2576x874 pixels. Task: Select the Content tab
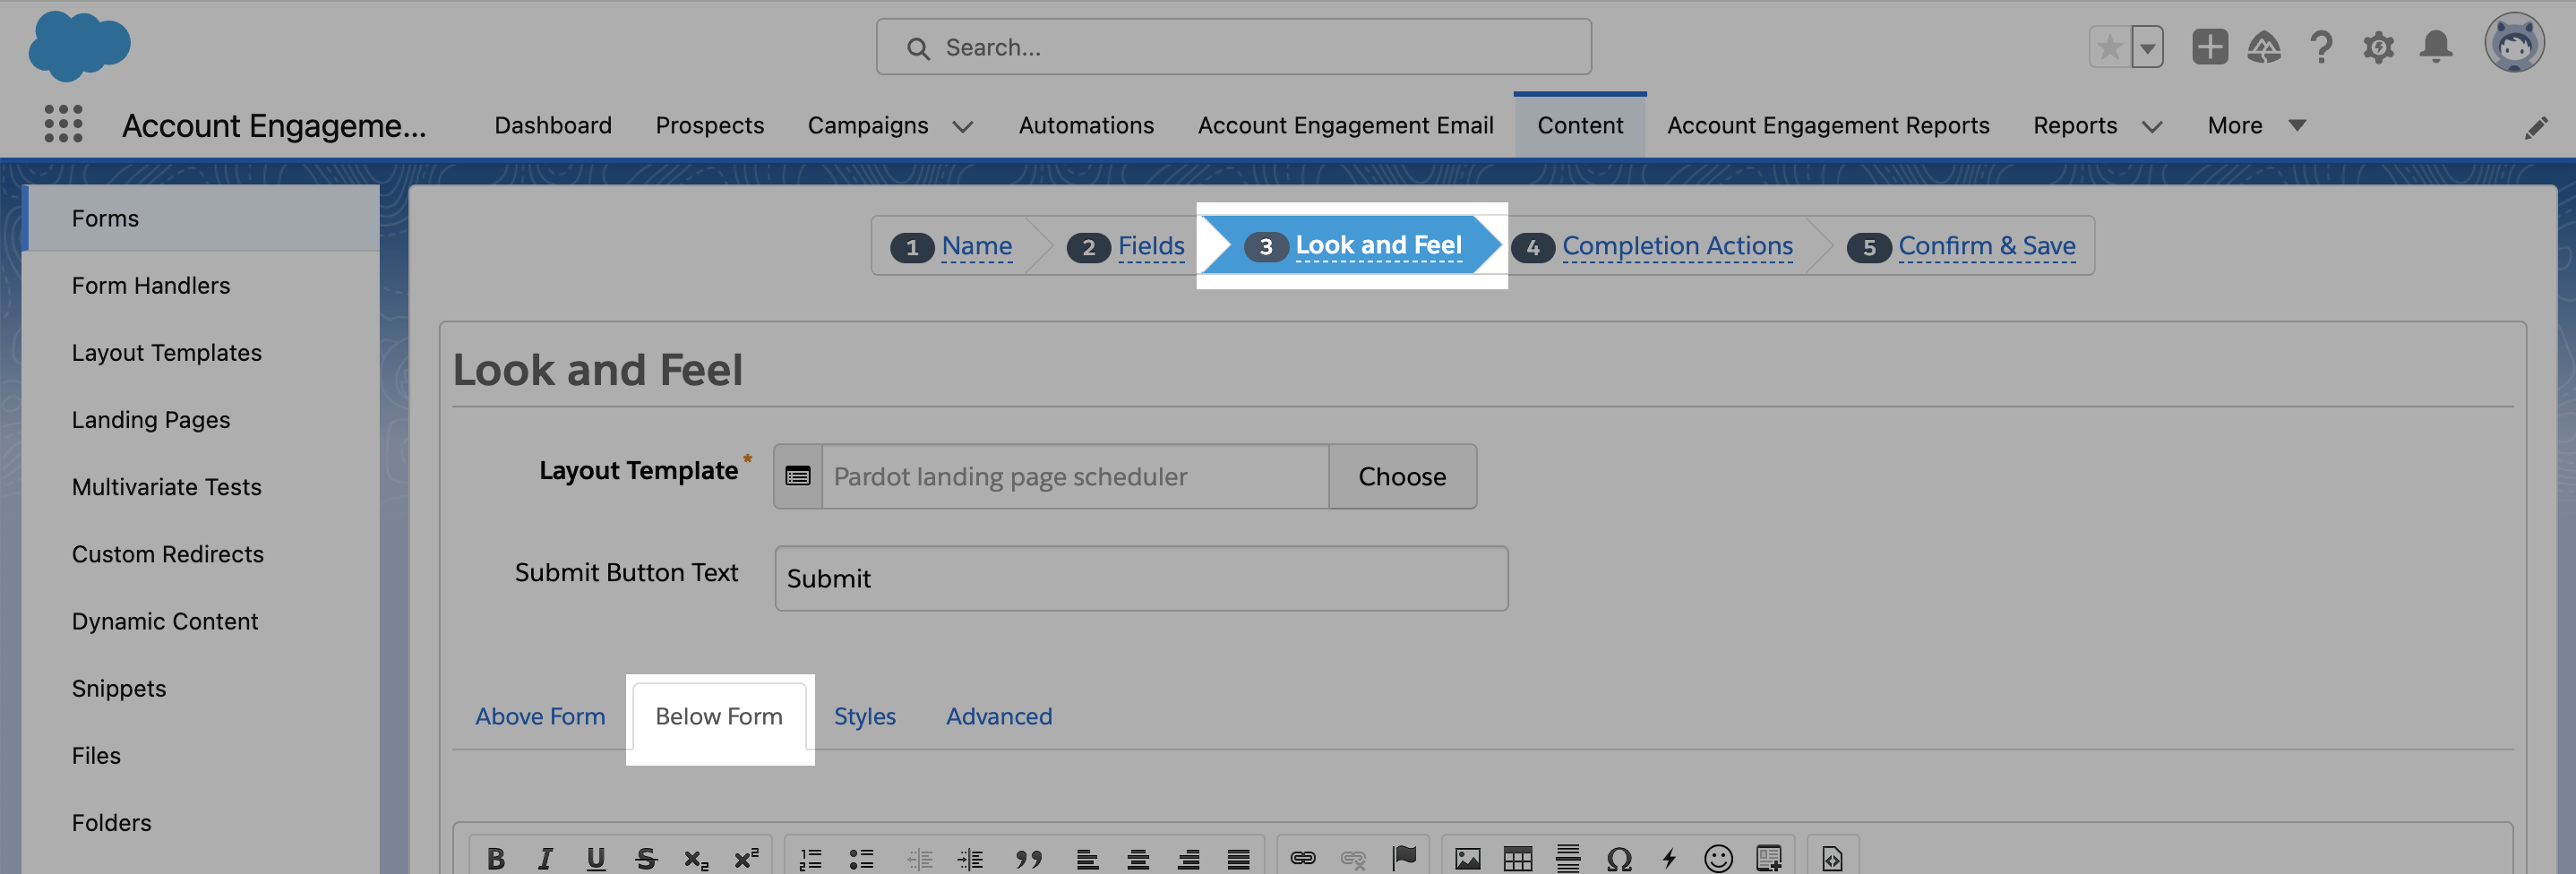pos(1580,125)
